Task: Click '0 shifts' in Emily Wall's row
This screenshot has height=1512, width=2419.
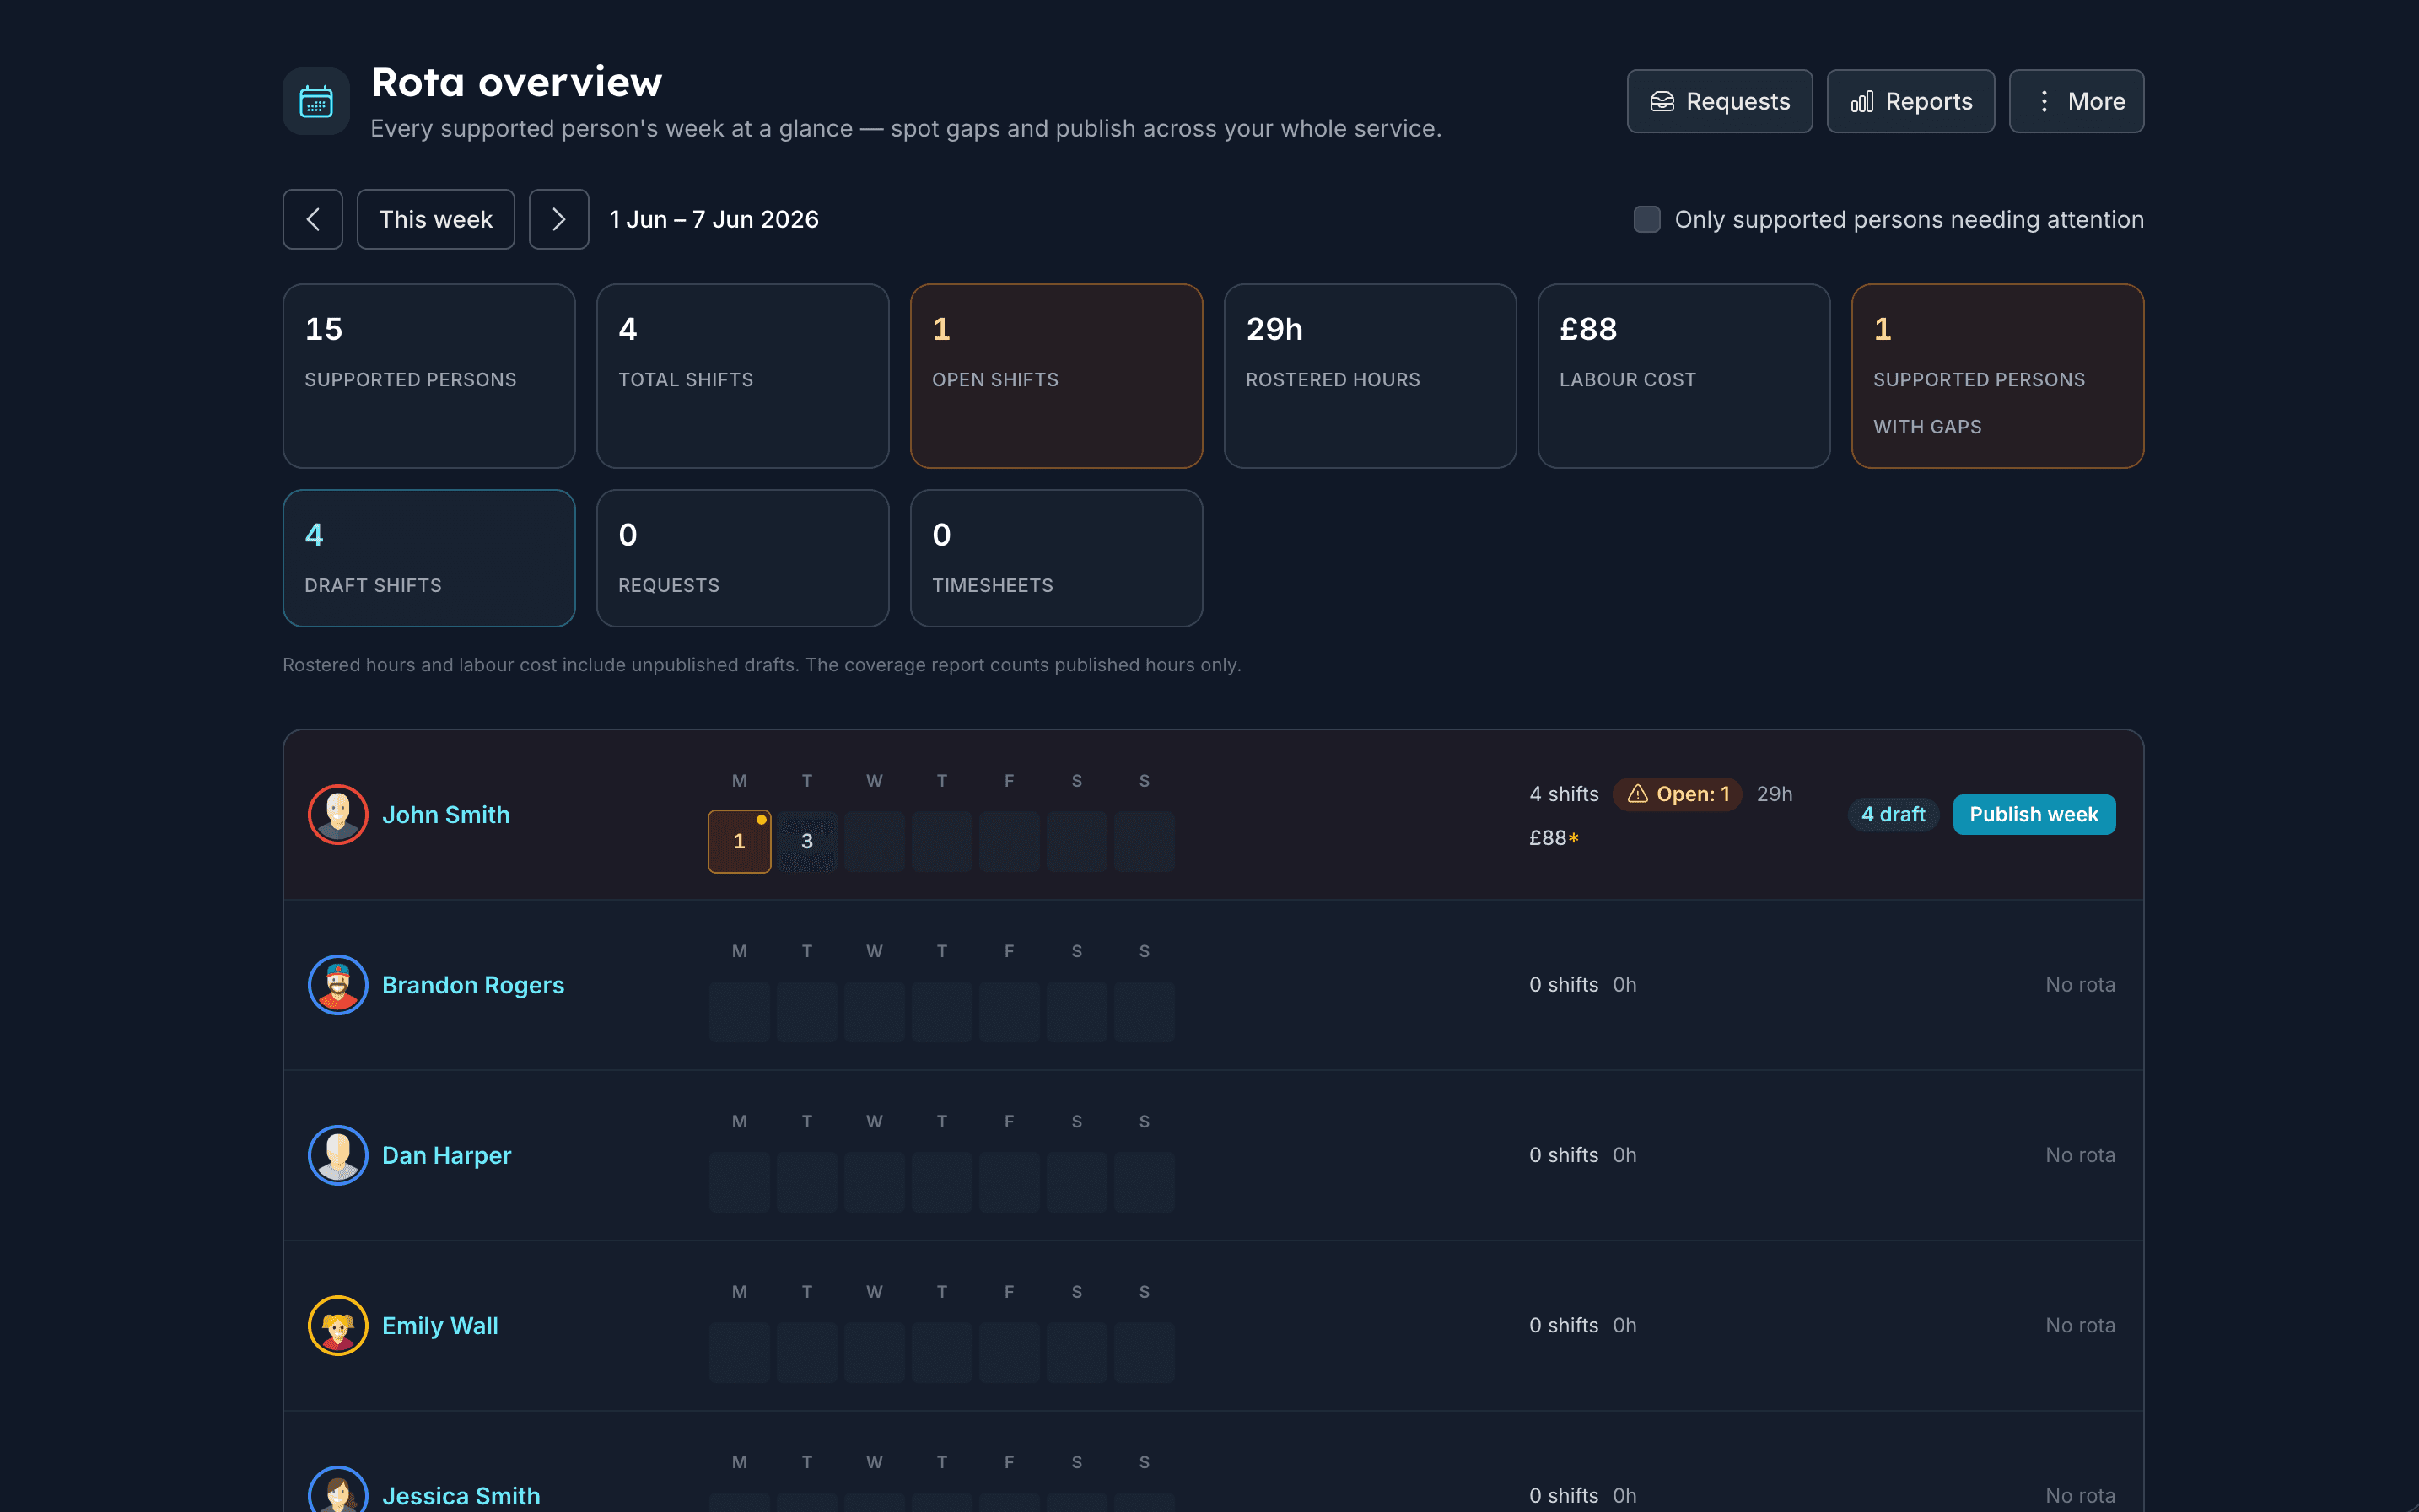Action: tap(1564, 1326)
